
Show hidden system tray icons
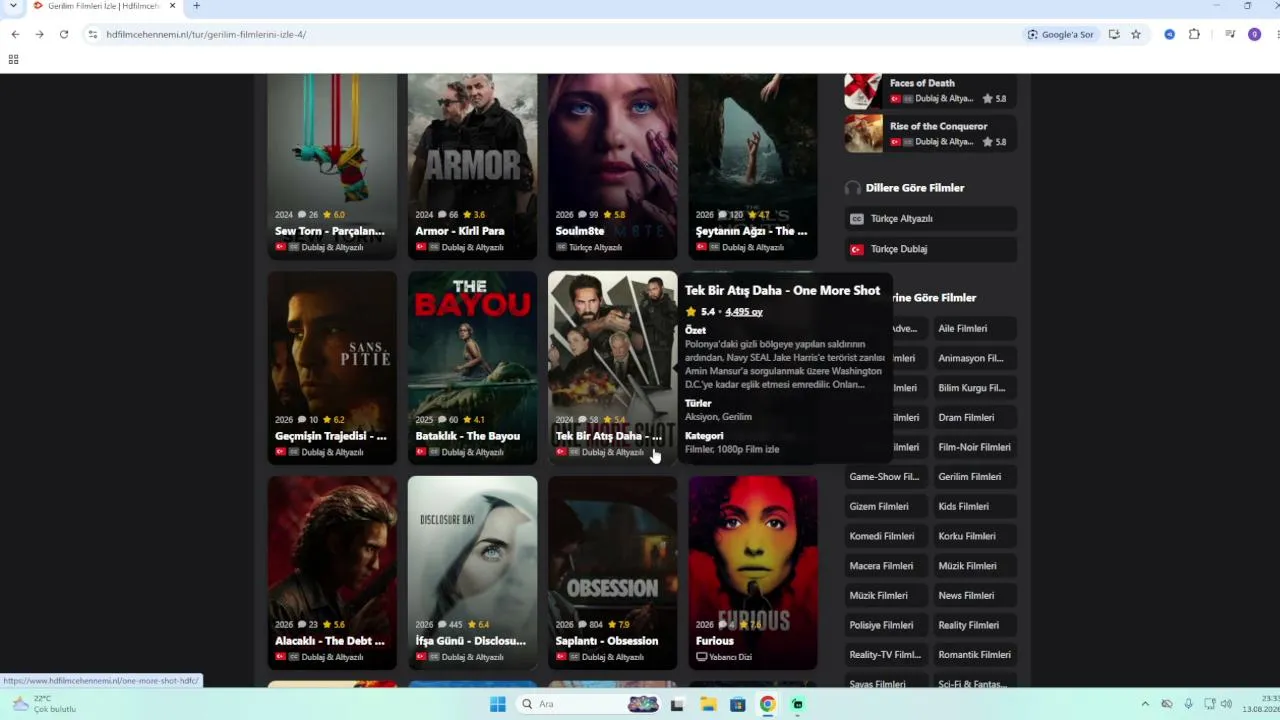pos(1145,704)
